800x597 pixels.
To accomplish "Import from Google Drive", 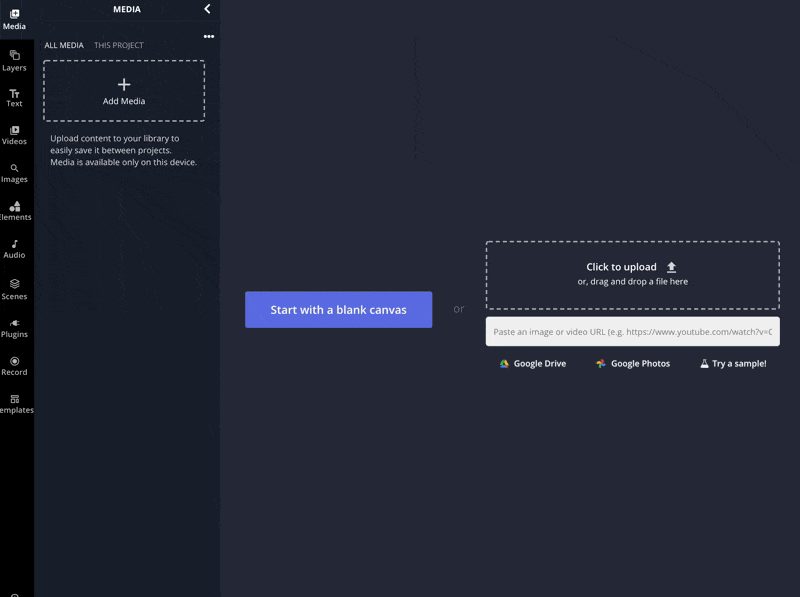I will [533, 364].
